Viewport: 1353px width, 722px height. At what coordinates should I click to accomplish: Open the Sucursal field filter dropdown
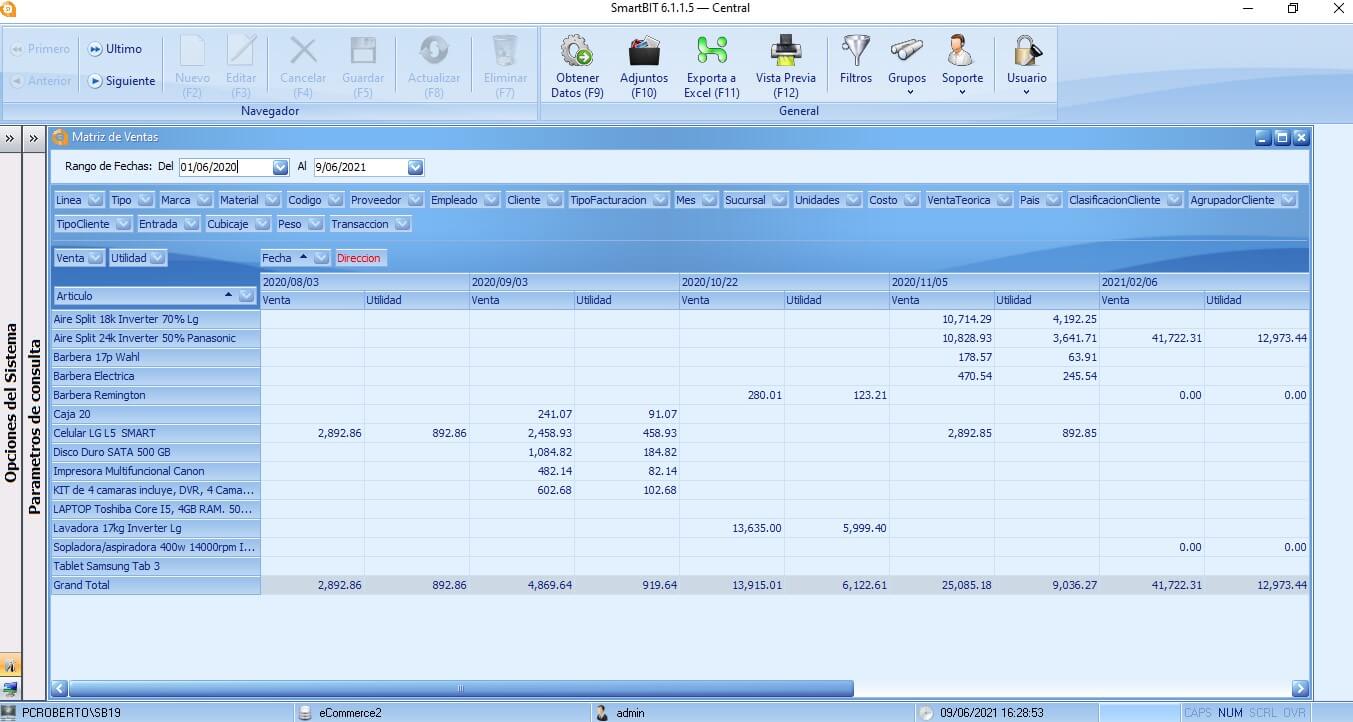click(778, 200)
